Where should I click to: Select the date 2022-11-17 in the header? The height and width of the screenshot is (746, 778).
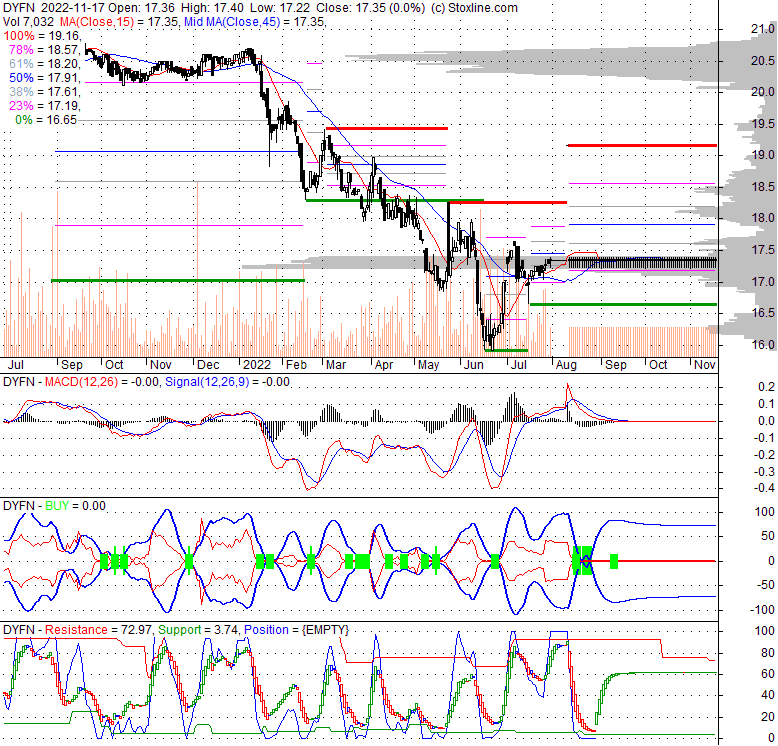click(73, 8)
